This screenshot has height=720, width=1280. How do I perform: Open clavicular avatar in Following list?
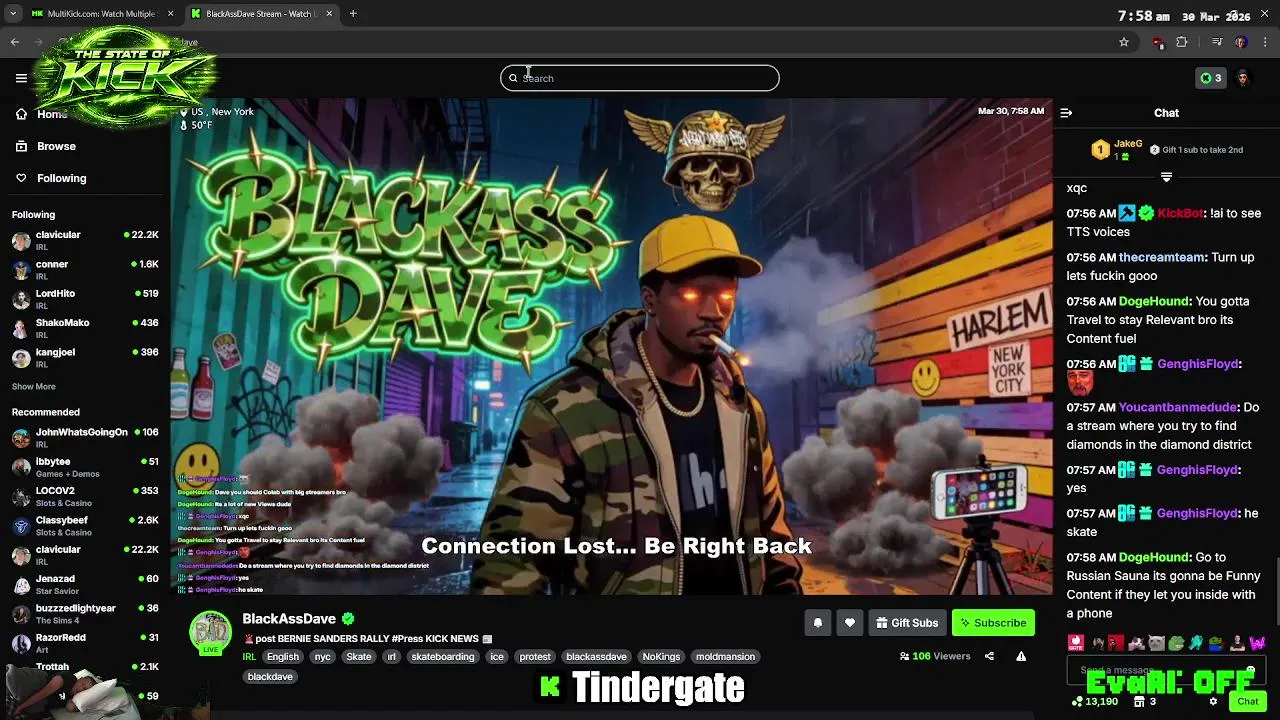coord(21,241)
